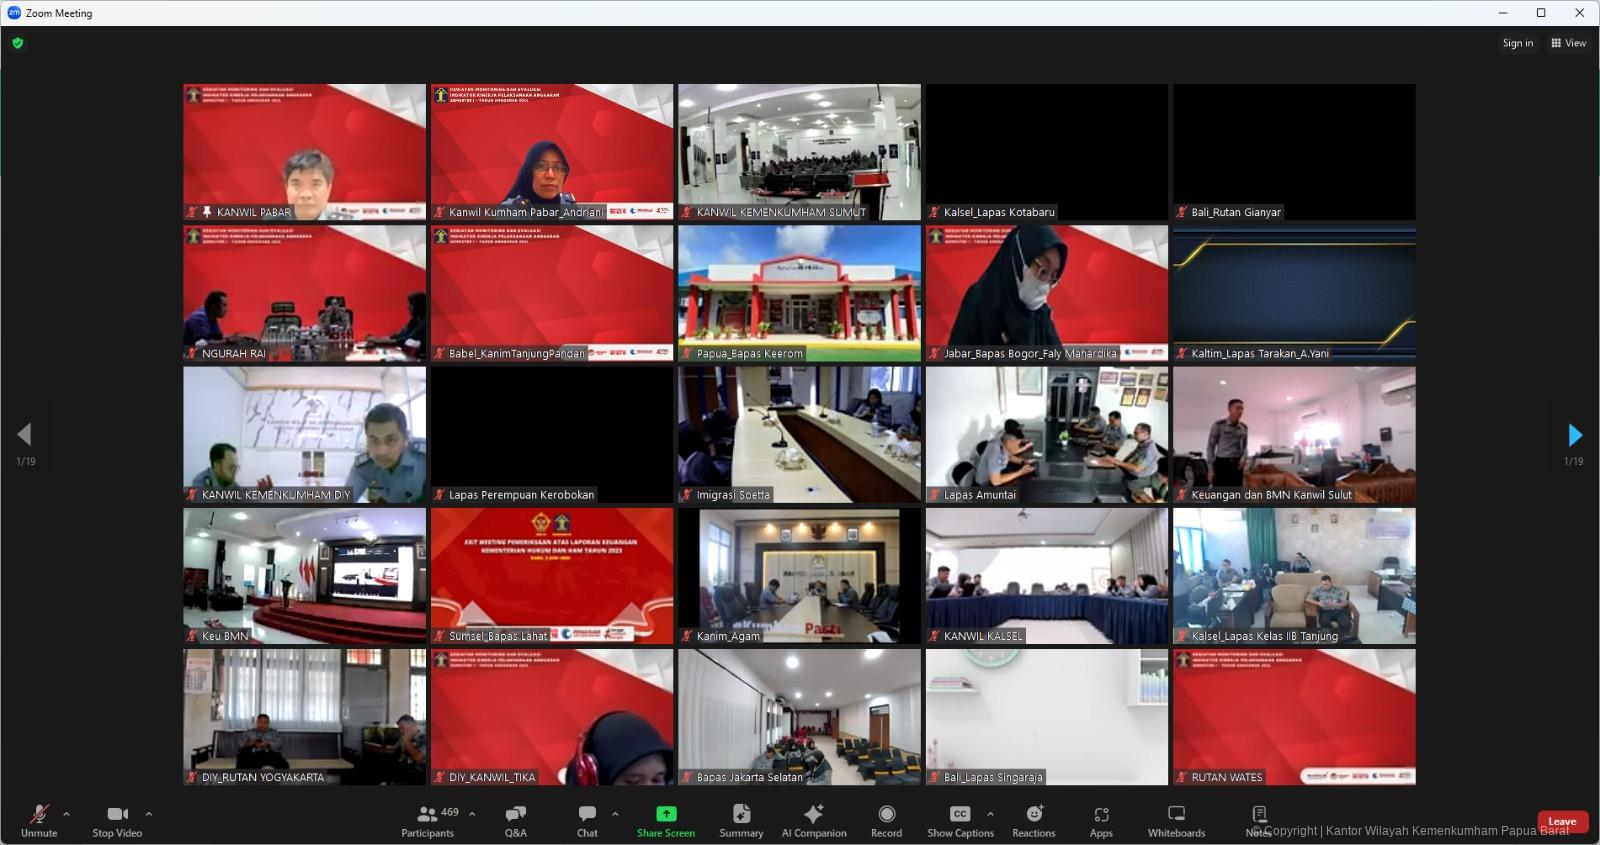Open the meeting Summary
Image resolution: width=1600 pixels, height=845 pixels.
[x=741, y=820]
